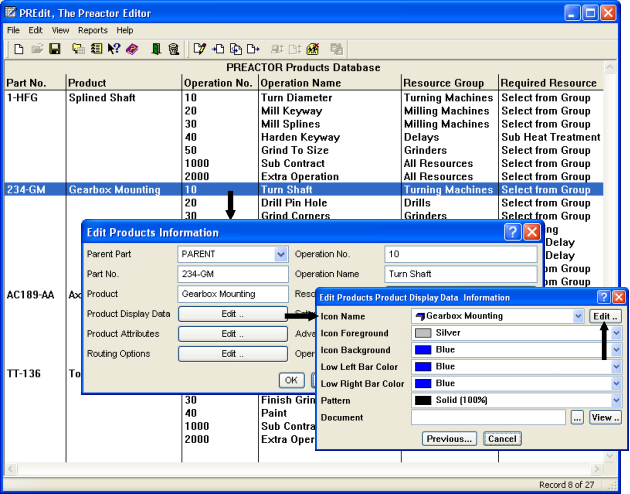The height and width of the screenshot is (494, 630).
Task: Click the Document input field
Action: pos(489,418)
